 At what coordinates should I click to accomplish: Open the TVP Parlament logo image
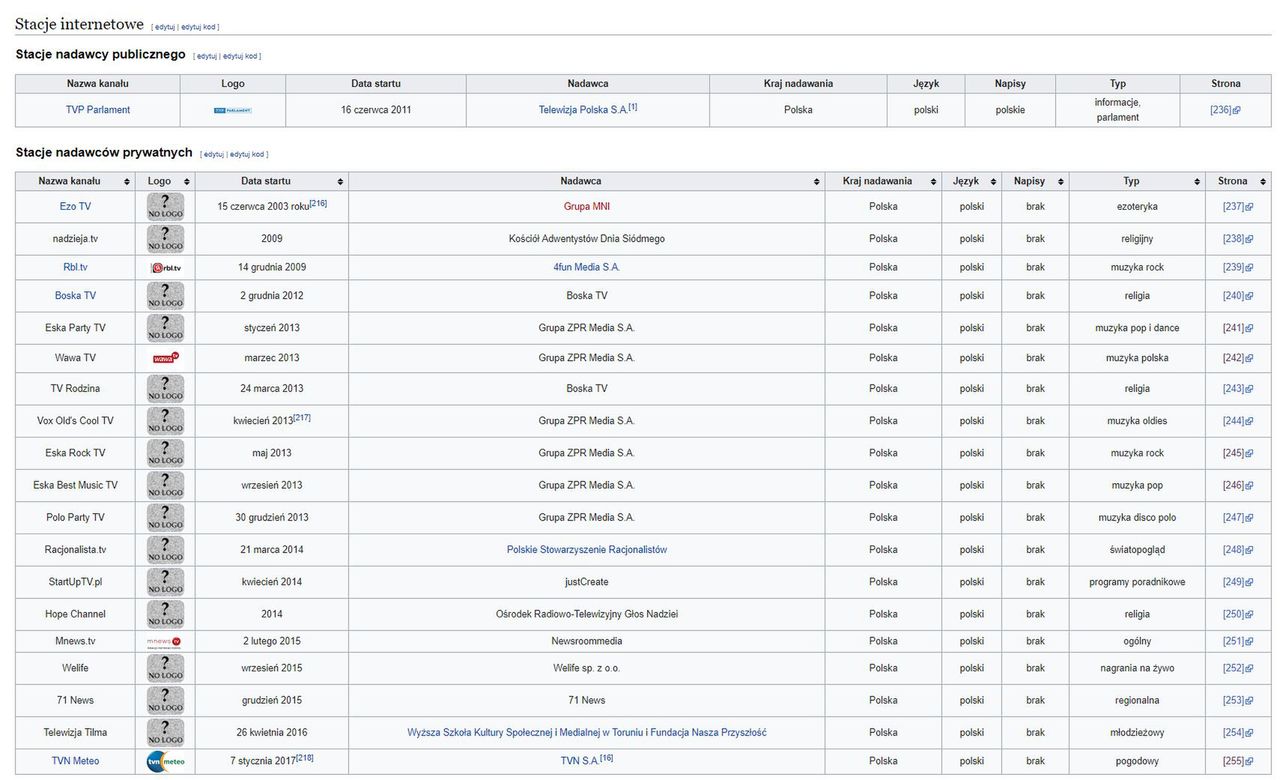[232, 110]
